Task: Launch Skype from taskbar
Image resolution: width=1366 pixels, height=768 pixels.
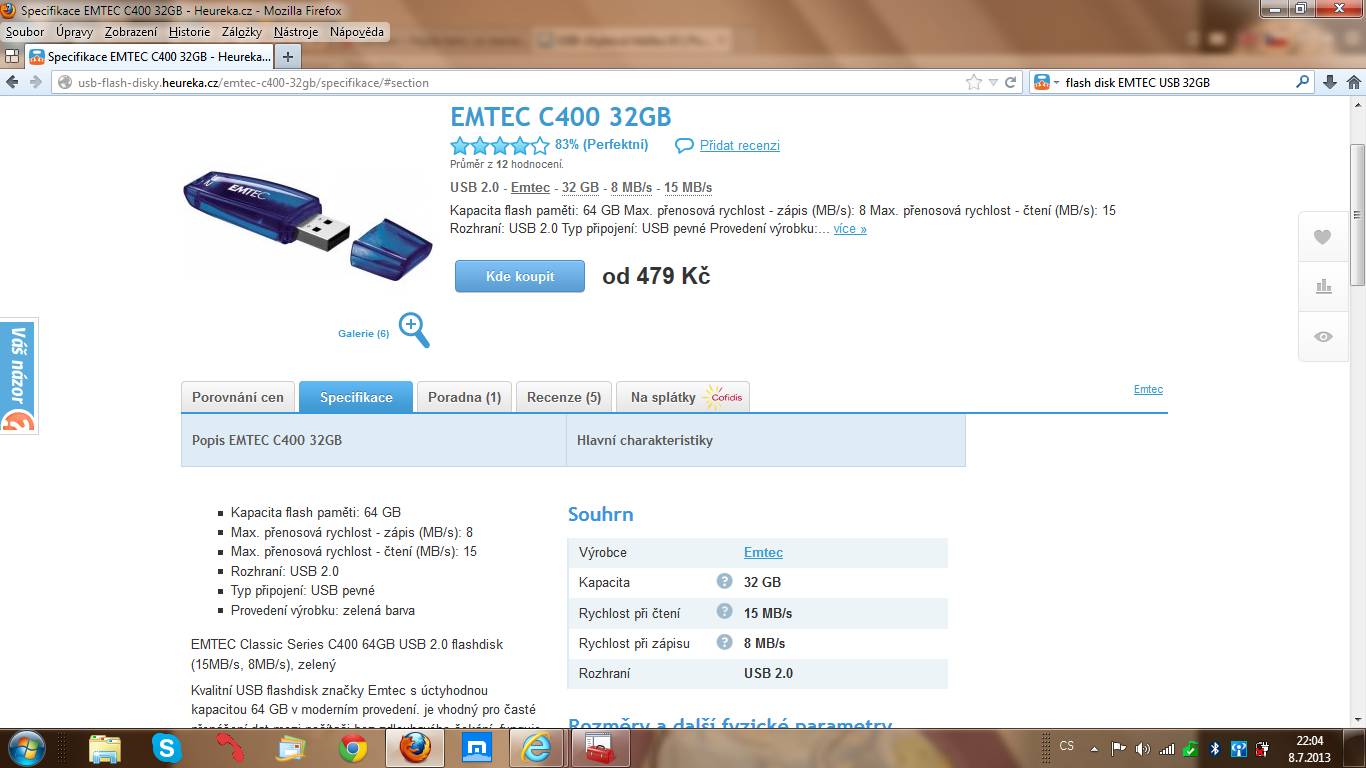Action: click(x=167, y=748)
